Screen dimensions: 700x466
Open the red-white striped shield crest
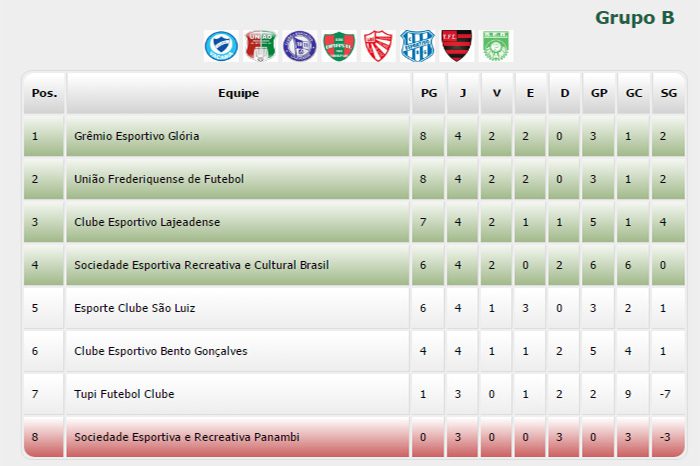click(378, 46)
